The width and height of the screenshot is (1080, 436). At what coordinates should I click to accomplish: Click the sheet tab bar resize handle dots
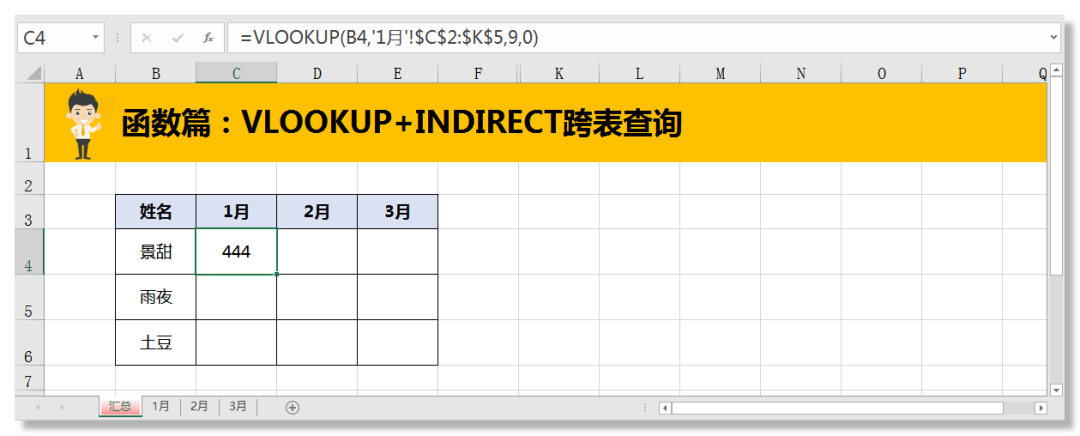645,408
